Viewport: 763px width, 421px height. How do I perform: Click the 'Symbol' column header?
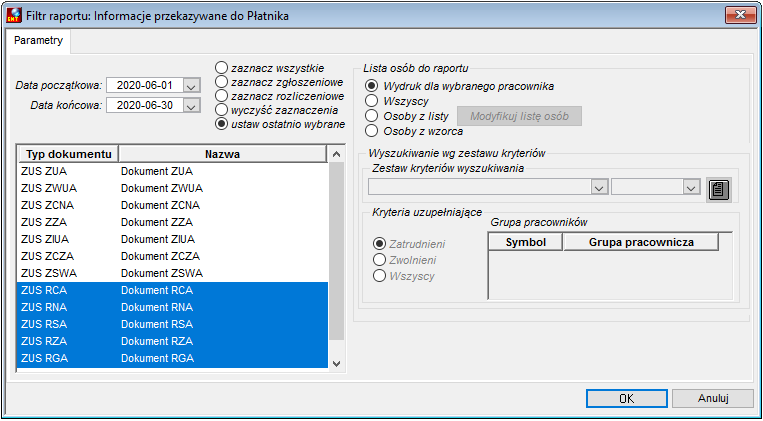(x=526, y=242)
